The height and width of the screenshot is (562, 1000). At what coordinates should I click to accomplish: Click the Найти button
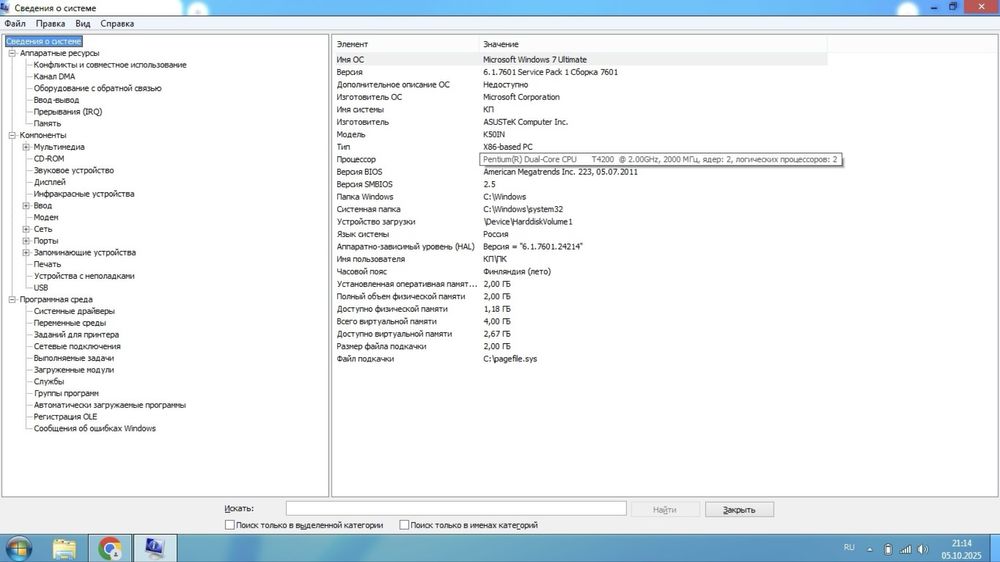(x=665, y=510)
